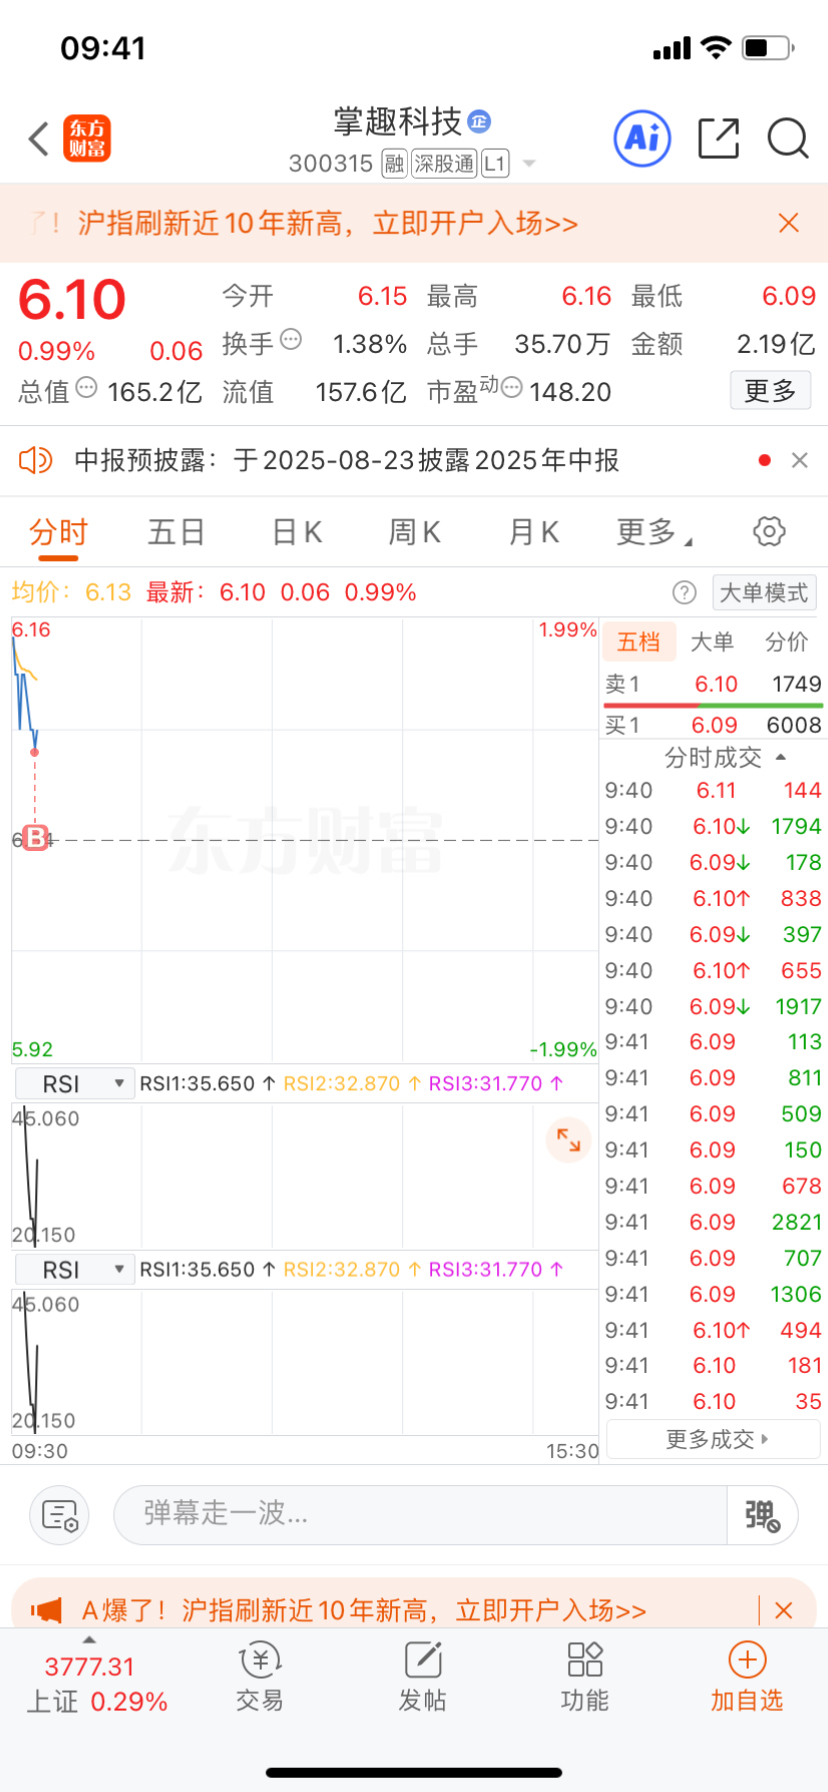Select the 分时 tab
This screenshot has width=828, height=1792.
[58, 532]
